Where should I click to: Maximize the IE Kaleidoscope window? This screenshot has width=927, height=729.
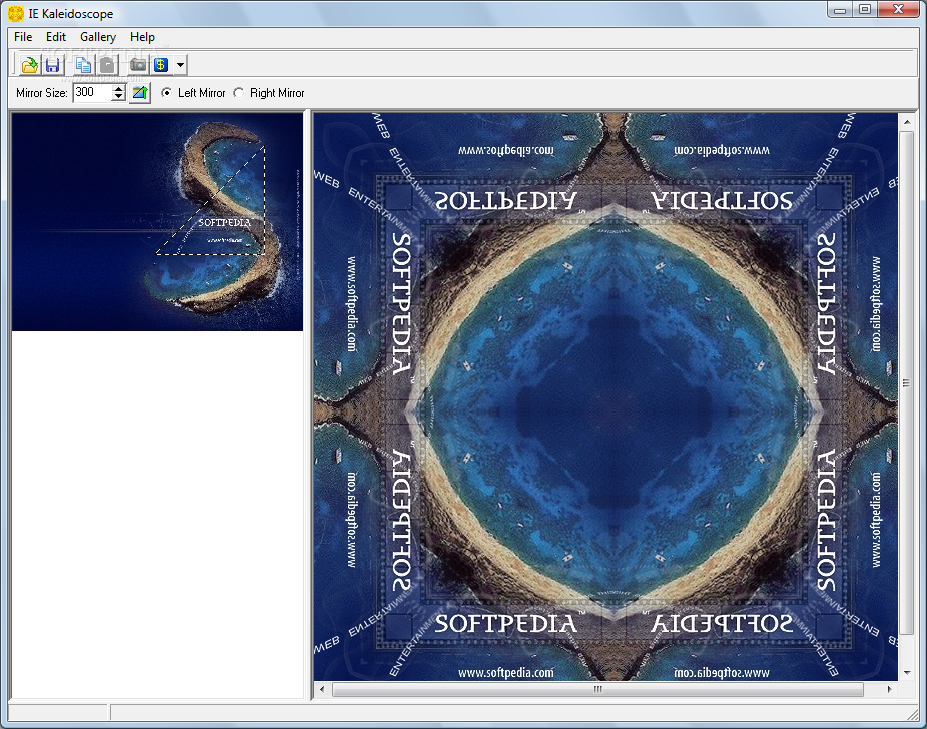[865, 9]
